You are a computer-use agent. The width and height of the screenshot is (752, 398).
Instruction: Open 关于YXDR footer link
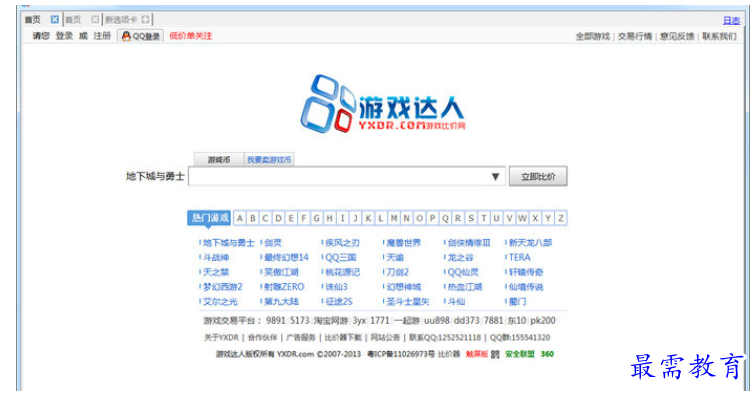tap(221, 338)
